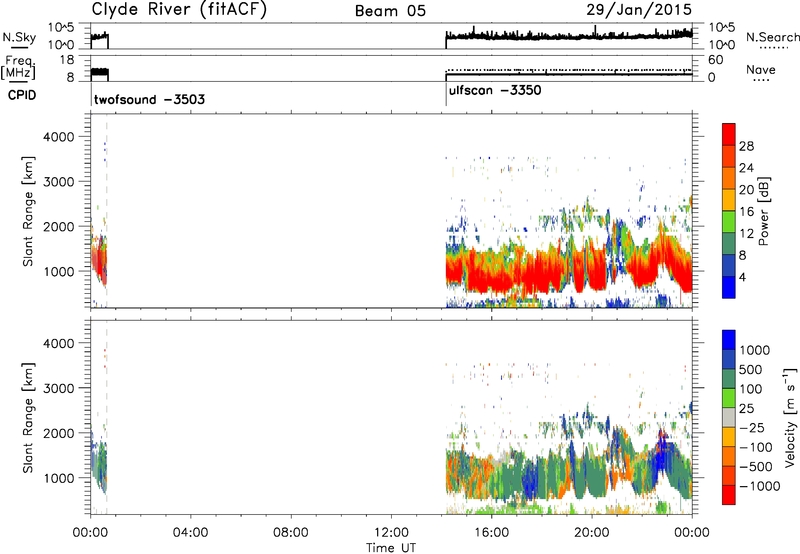
Task: Pick the yellow -100 to -25 Velocity segment
Action: [x=729, y=437]
